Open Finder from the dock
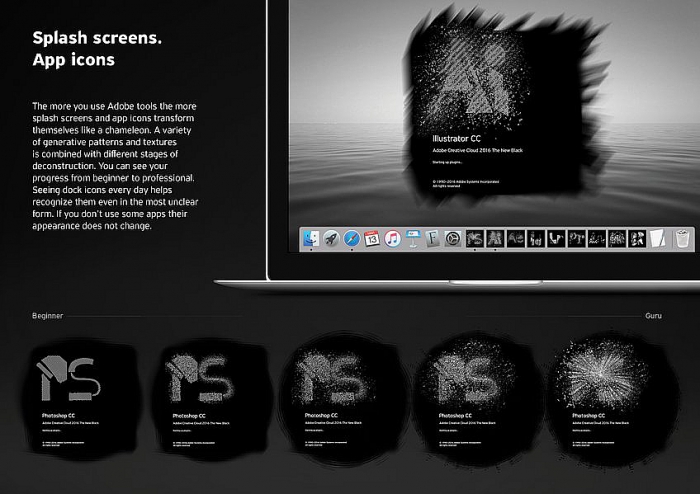Viewport: 700px width, 494px height. point(311,239)
